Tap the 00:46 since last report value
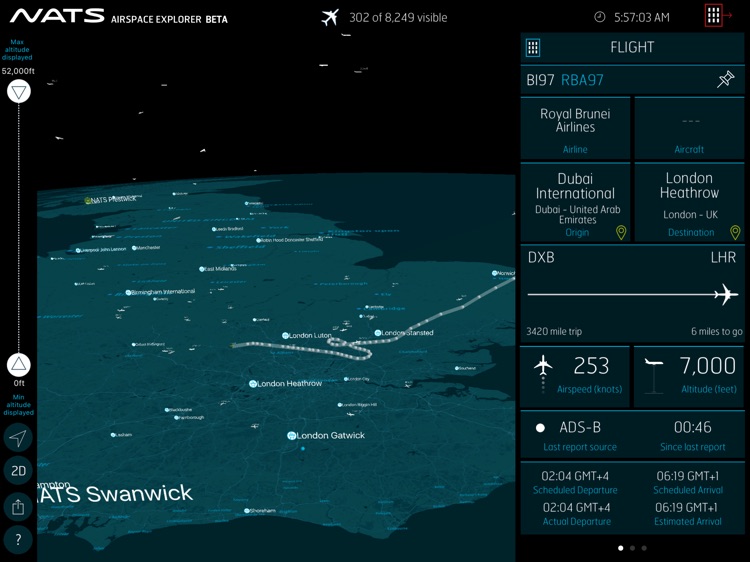The image size is (750, 562). 692,427
